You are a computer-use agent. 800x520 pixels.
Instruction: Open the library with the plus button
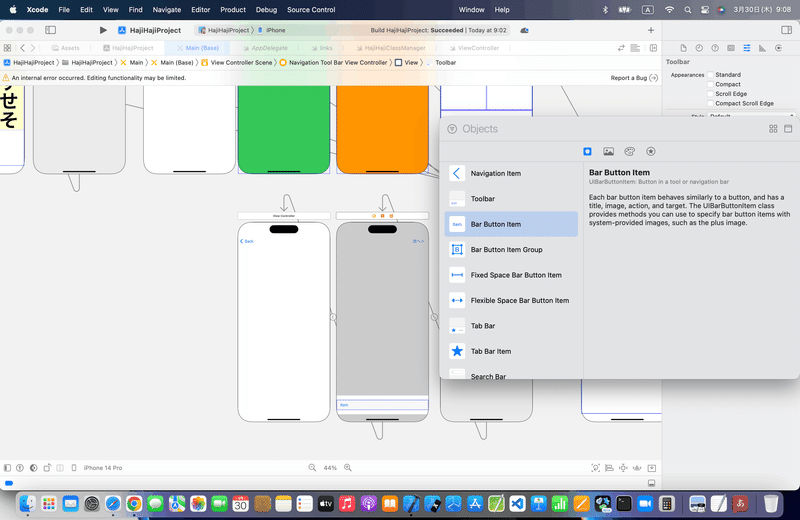(x=651, y=30)
